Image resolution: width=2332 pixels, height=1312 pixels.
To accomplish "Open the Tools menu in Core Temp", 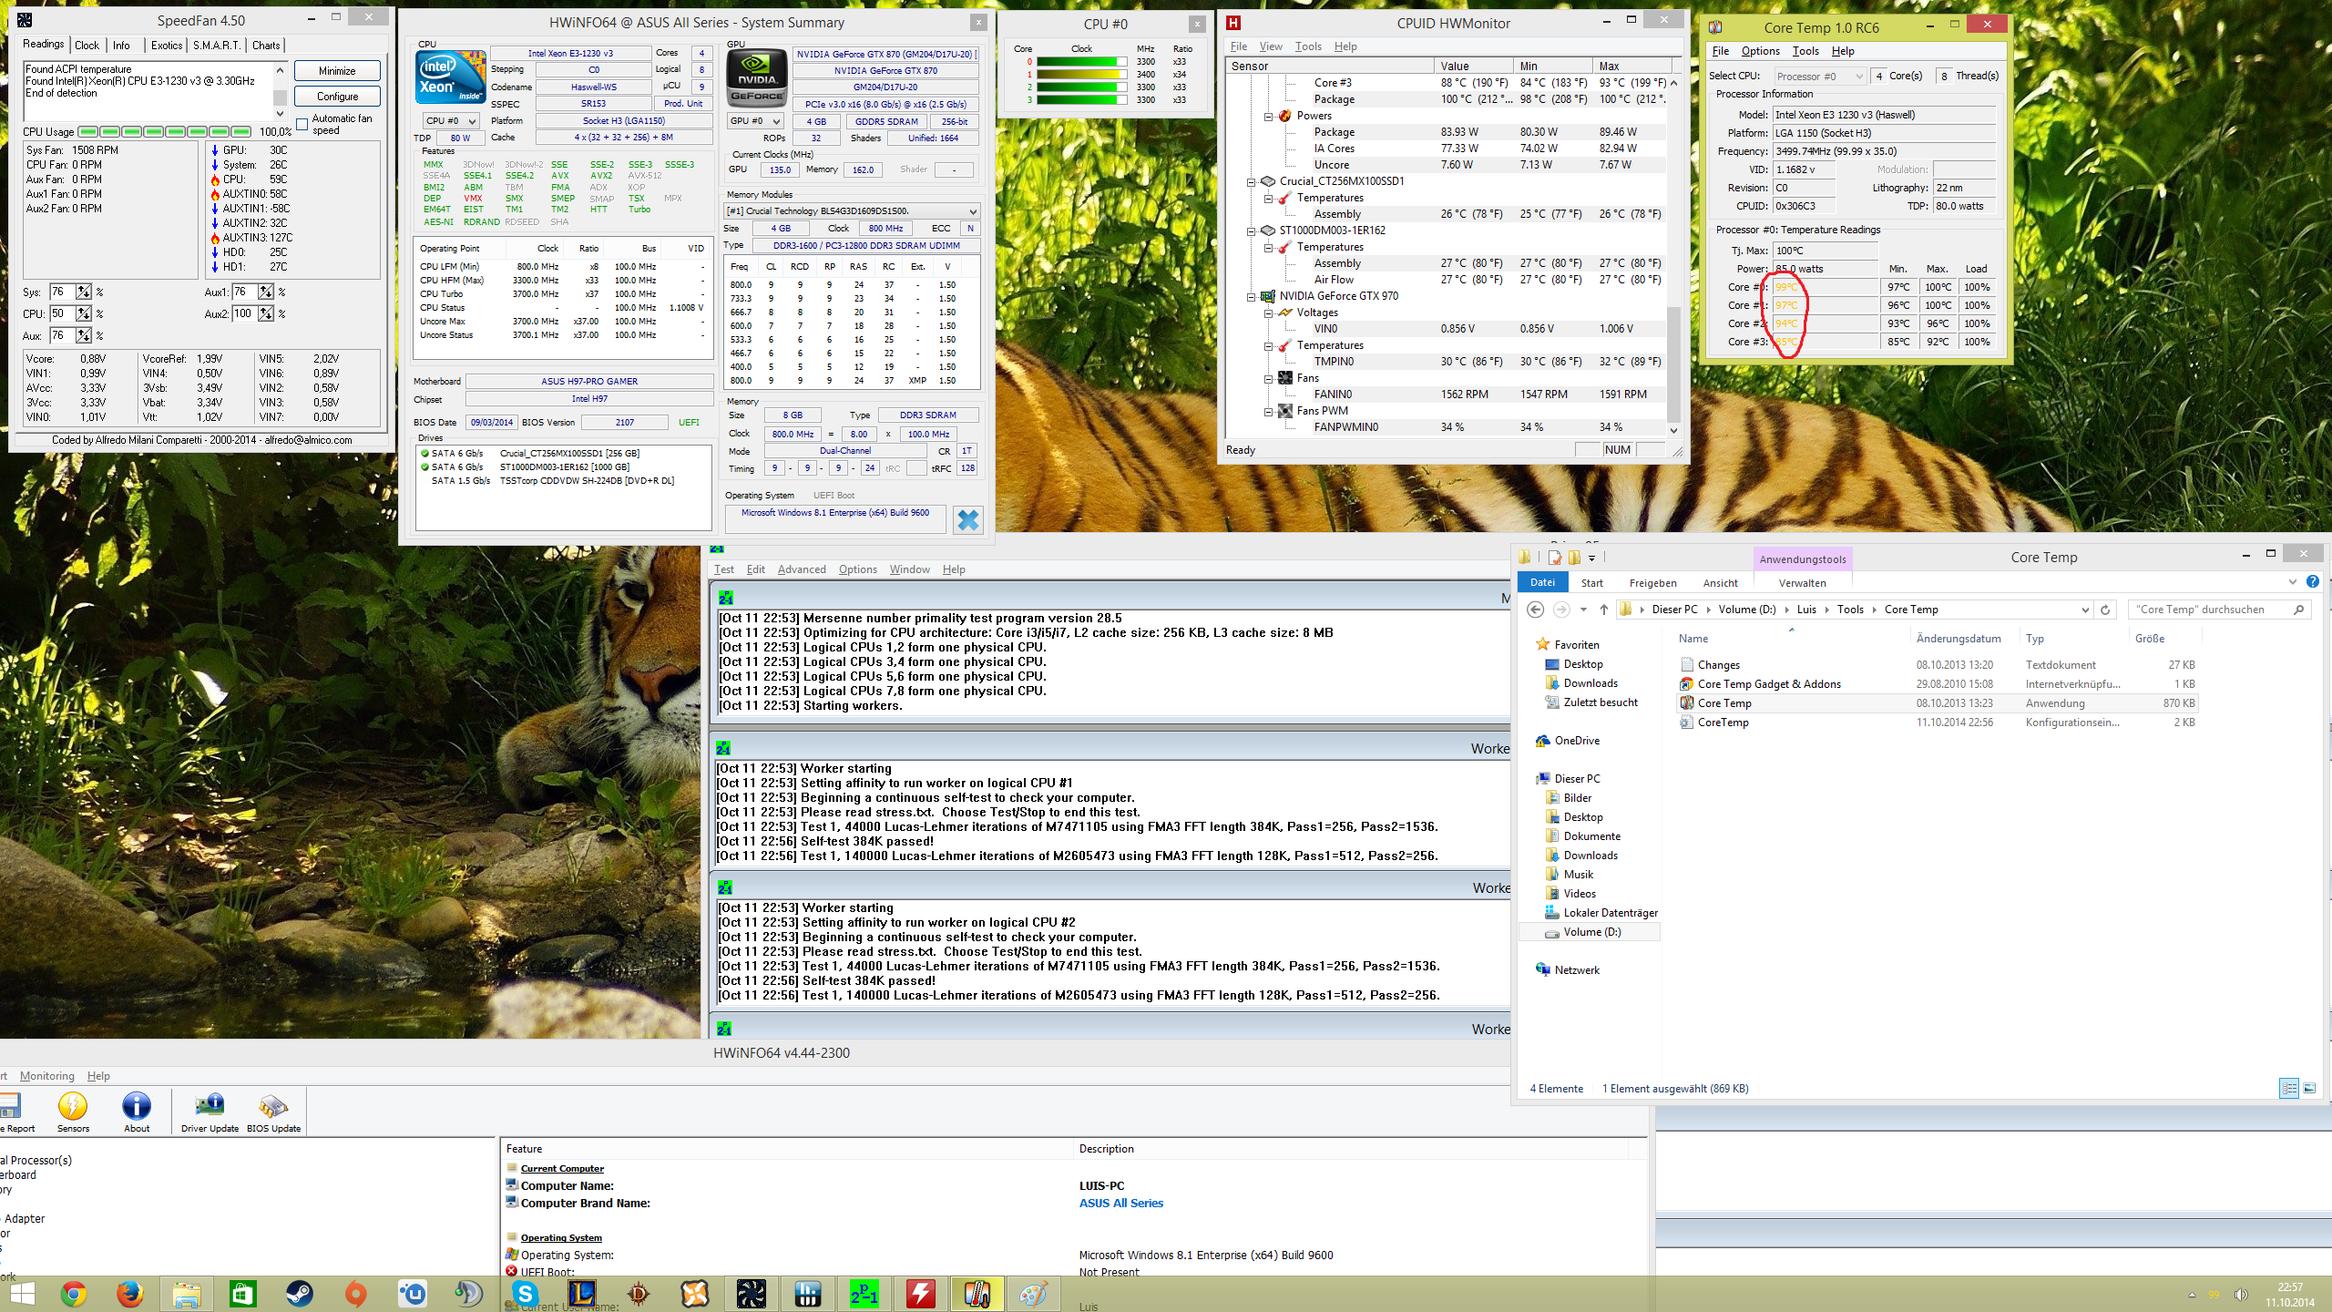I will (1804, 51).
